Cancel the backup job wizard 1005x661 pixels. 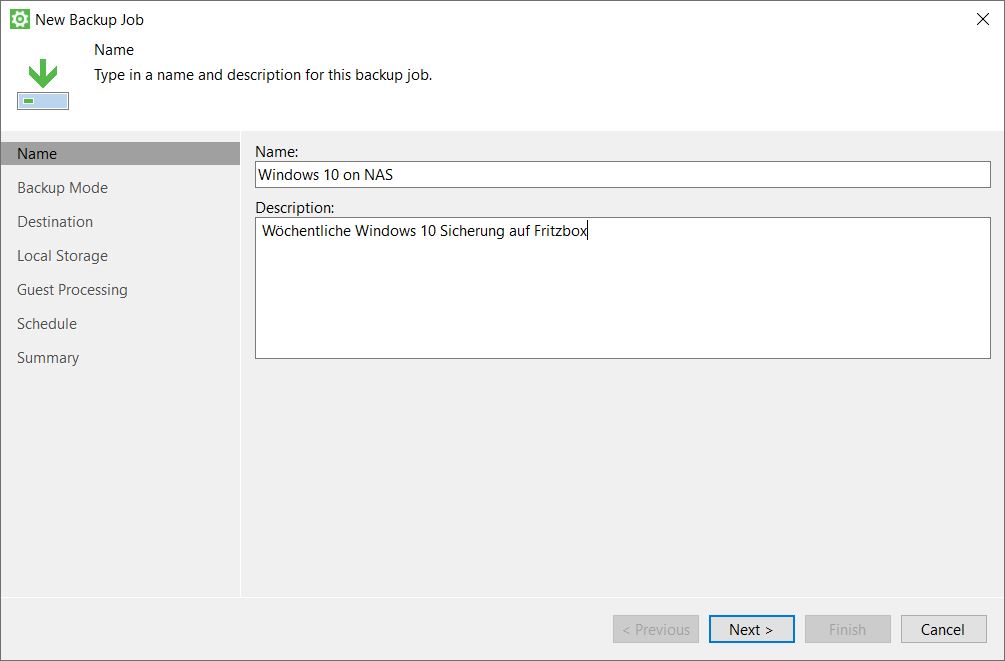(942, 629)
